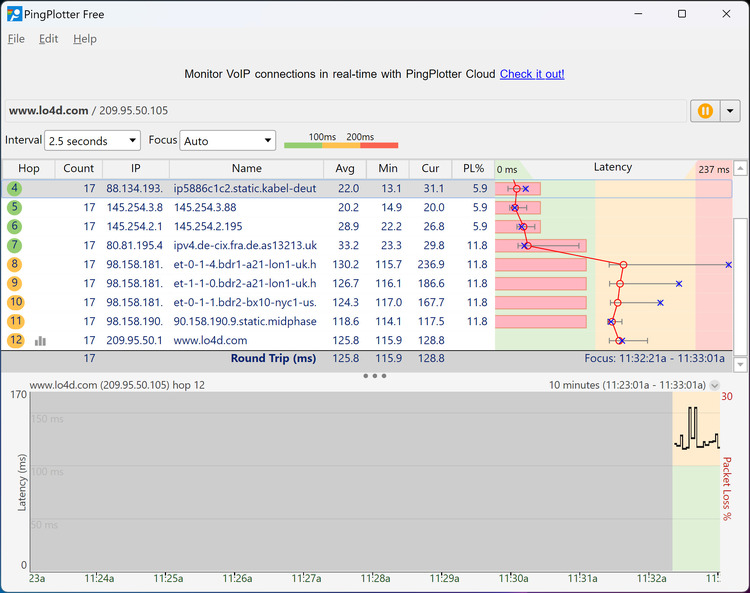Click the scroll up arrow of hop list
Viewport: 750px width, 593px height.
[740, 168]
